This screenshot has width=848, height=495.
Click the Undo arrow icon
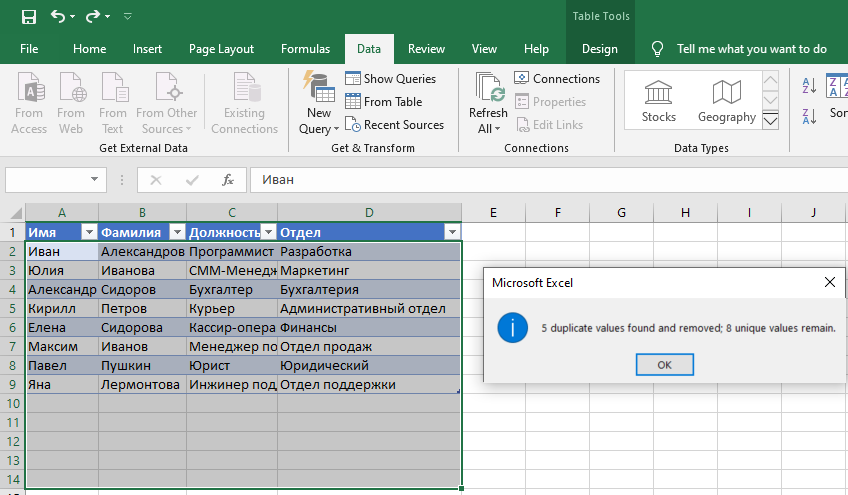59,17
